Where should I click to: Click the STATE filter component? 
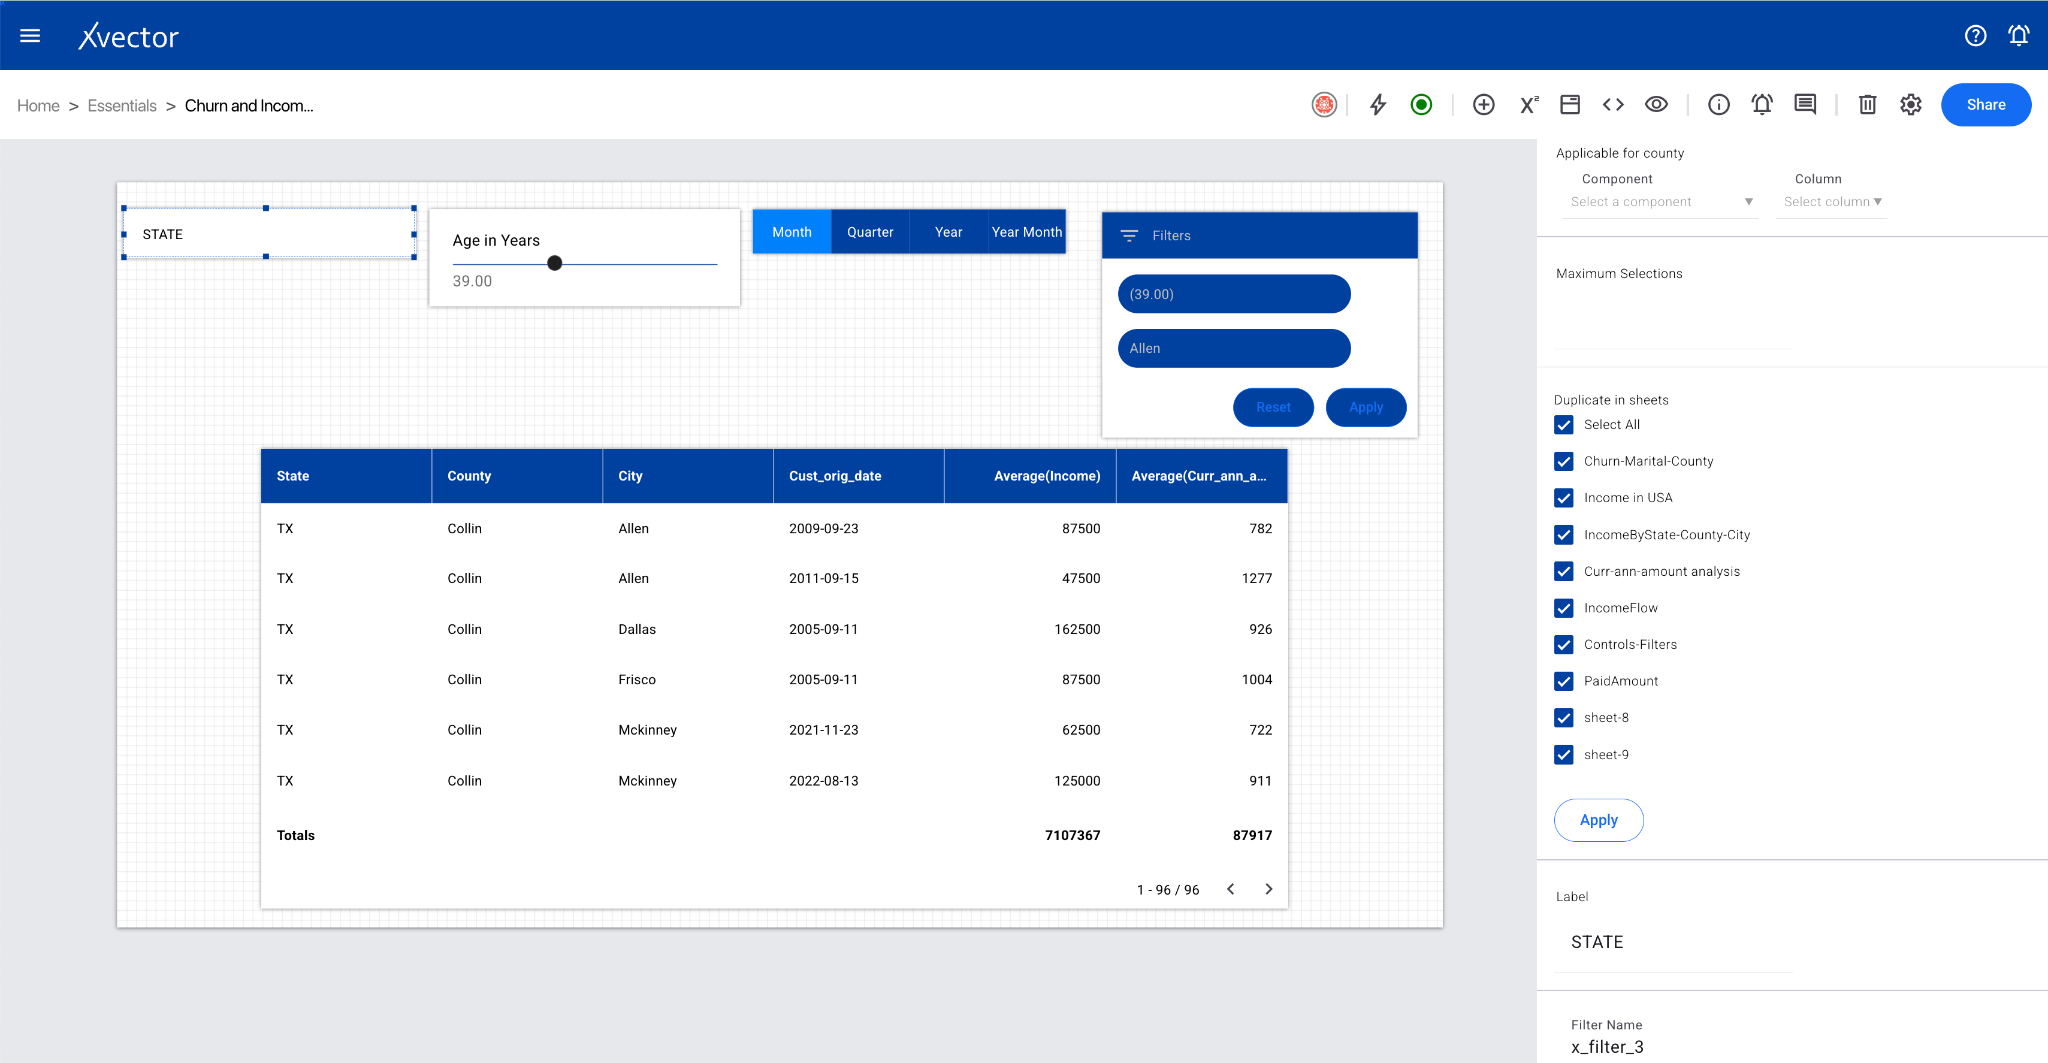(x=269, y=234)
